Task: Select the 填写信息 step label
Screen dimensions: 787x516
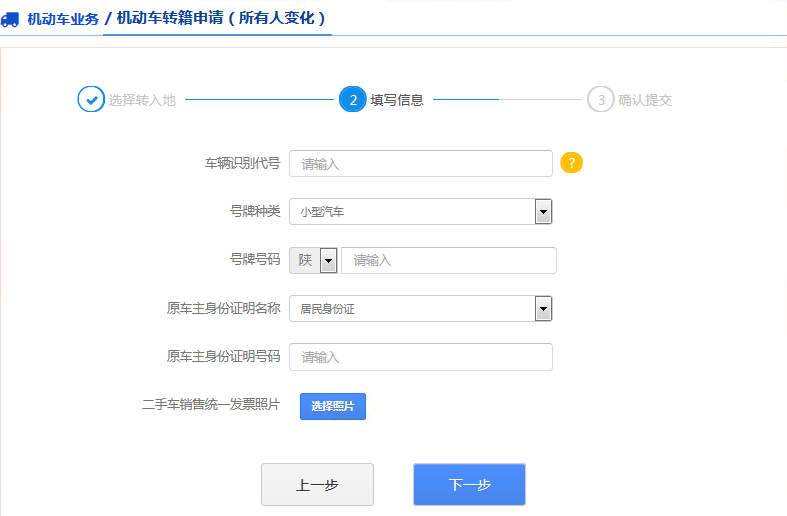Action: pos(397,100)
